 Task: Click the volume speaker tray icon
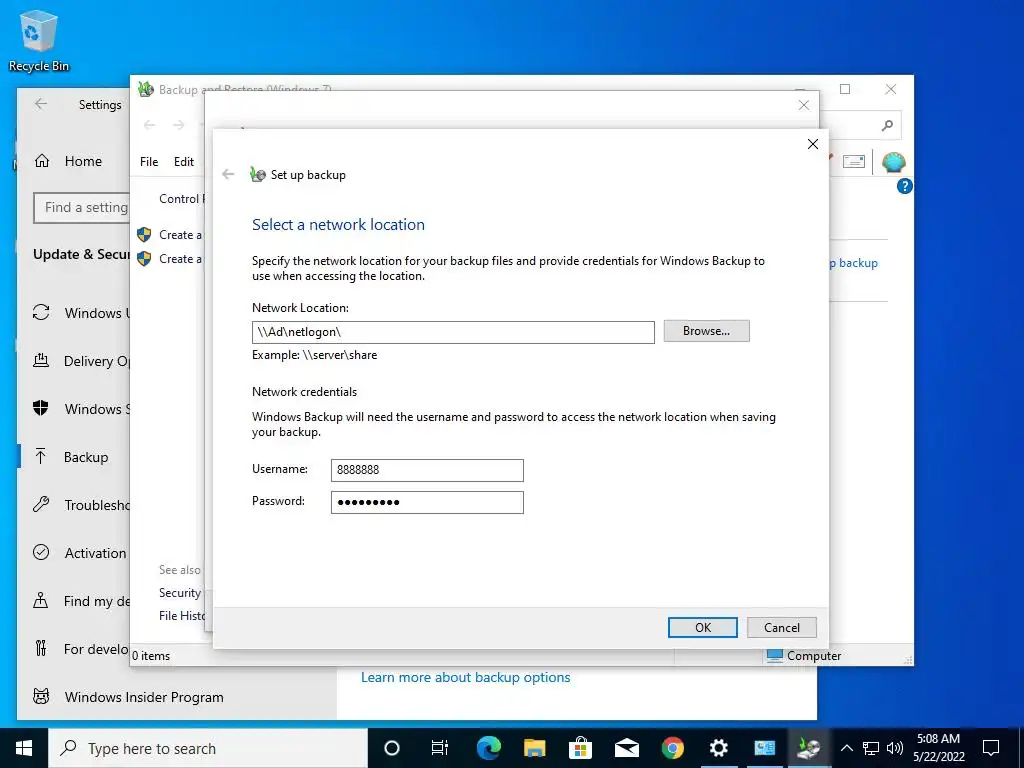[x=895, y=748]
